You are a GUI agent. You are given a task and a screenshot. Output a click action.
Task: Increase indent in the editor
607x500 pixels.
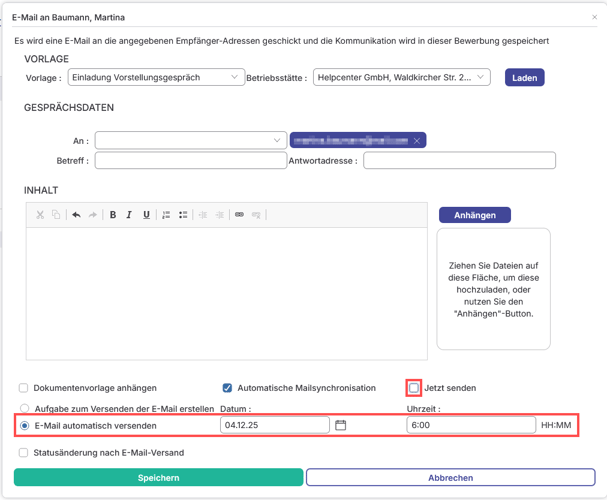click(x=219, y=215)
